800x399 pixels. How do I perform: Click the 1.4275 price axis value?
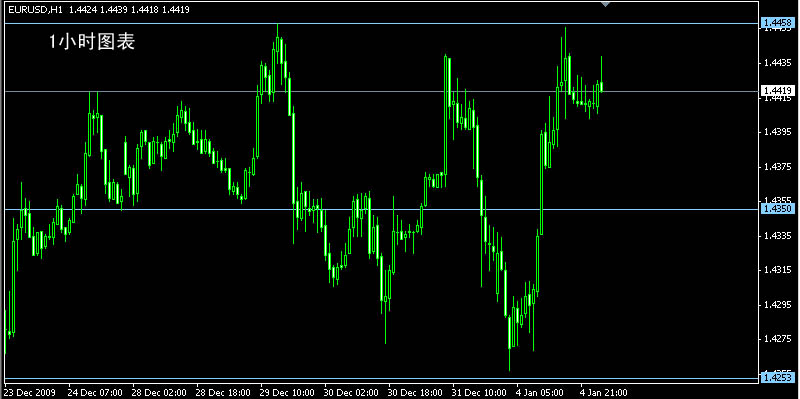778,339
